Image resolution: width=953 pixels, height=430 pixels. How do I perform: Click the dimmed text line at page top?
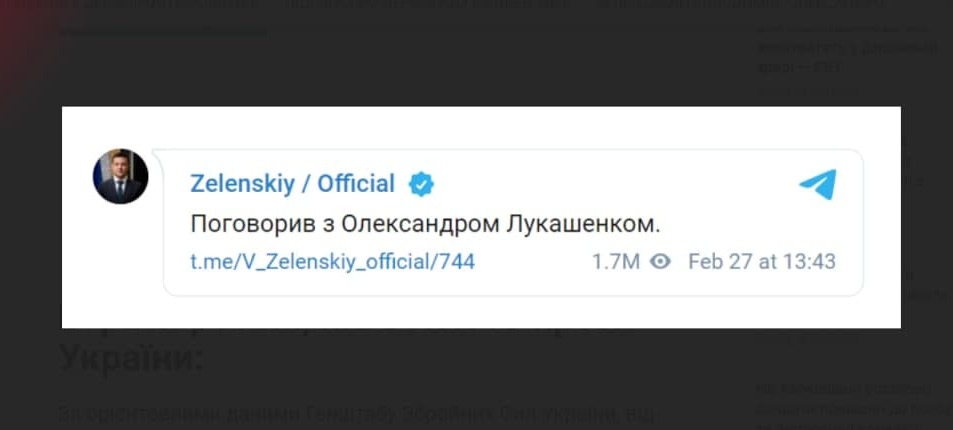450,5
